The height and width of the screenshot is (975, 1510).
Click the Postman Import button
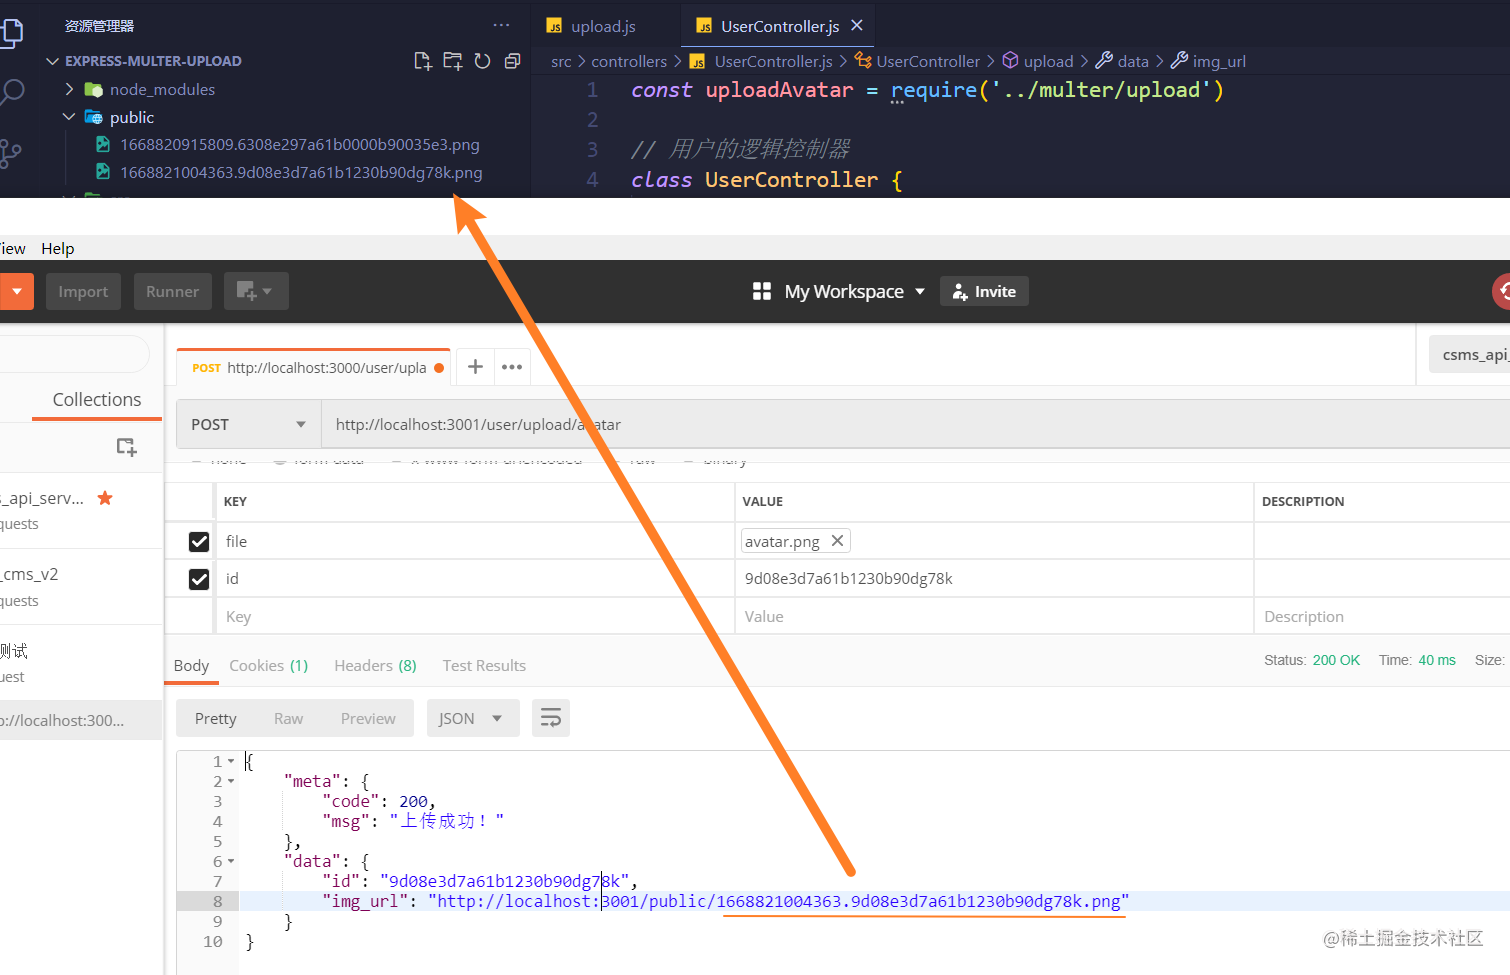click(x=83, y=292)
